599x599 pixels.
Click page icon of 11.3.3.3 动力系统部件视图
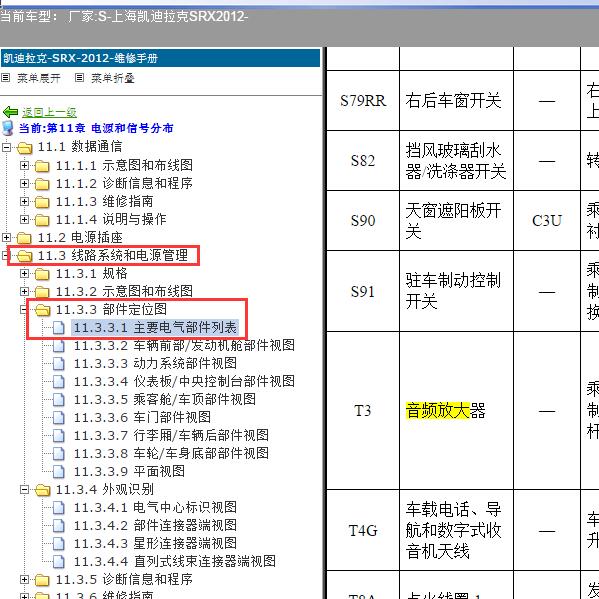pyautogui.click(x=59, y=363)
